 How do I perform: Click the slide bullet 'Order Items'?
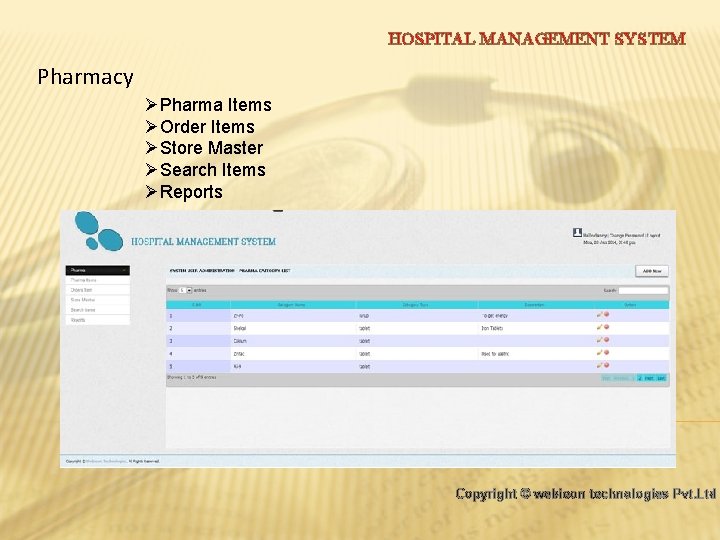207,127
